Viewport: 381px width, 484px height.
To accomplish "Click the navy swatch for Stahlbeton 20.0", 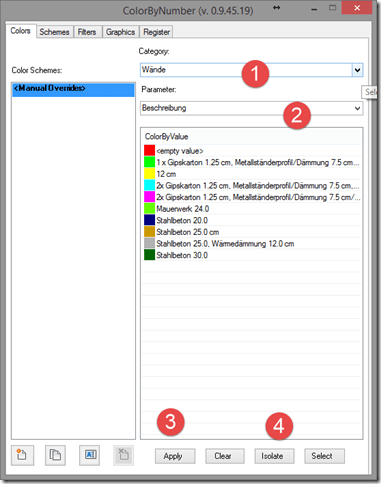I will (x=149, y=220).
